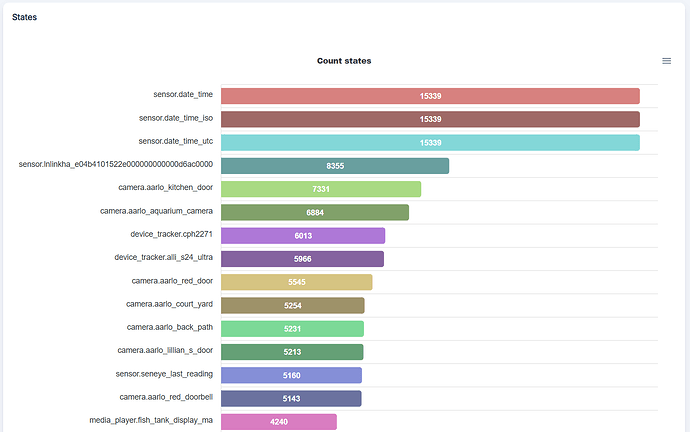The height and width of the screenshot is (432, 690).
Task: Select the pink media_player.fish_tank bar
Action: click(x=279, y=421)
